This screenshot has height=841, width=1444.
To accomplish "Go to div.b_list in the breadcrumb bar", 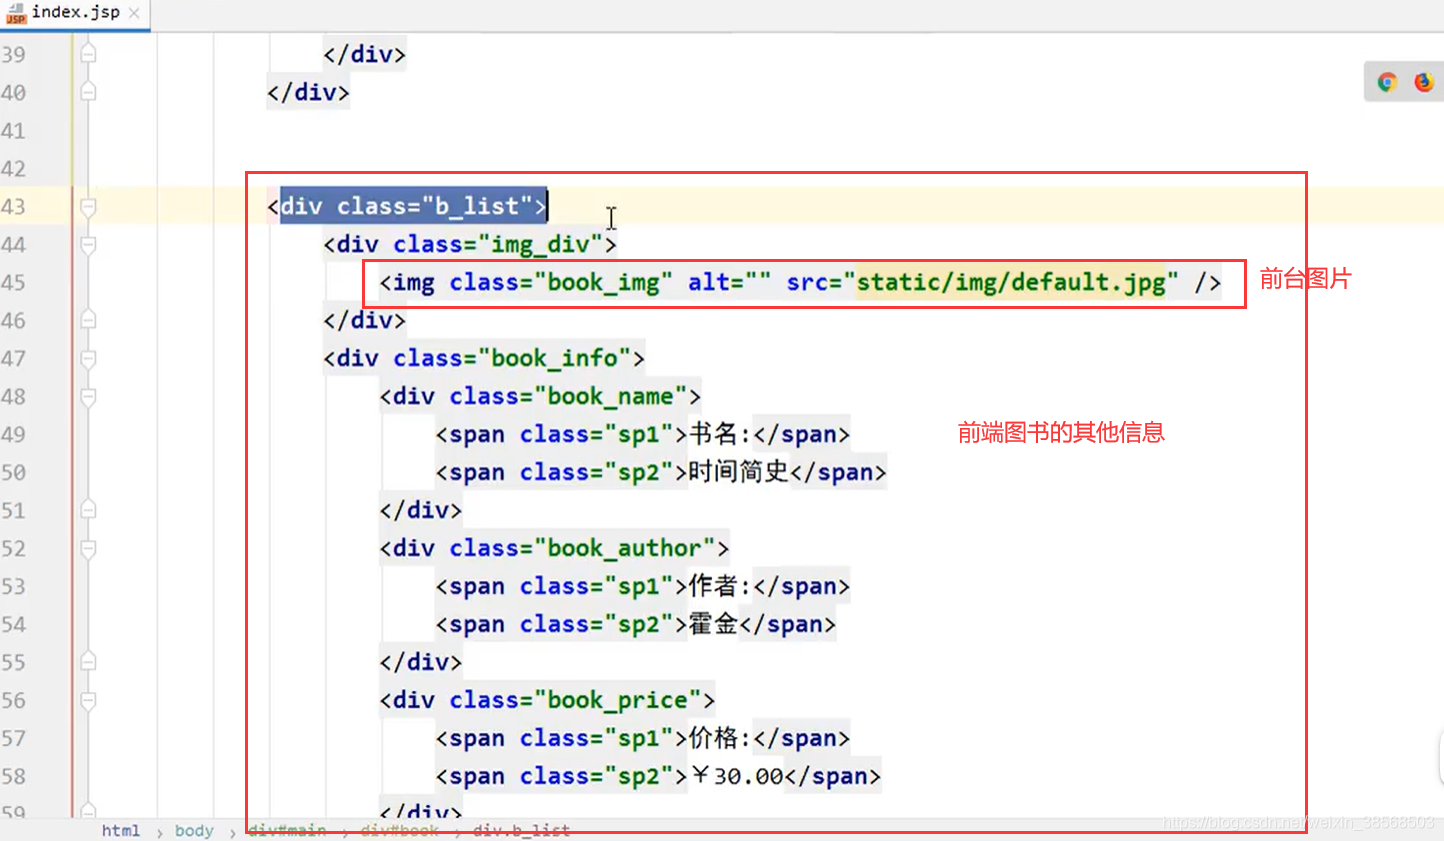I will [521, 830].
